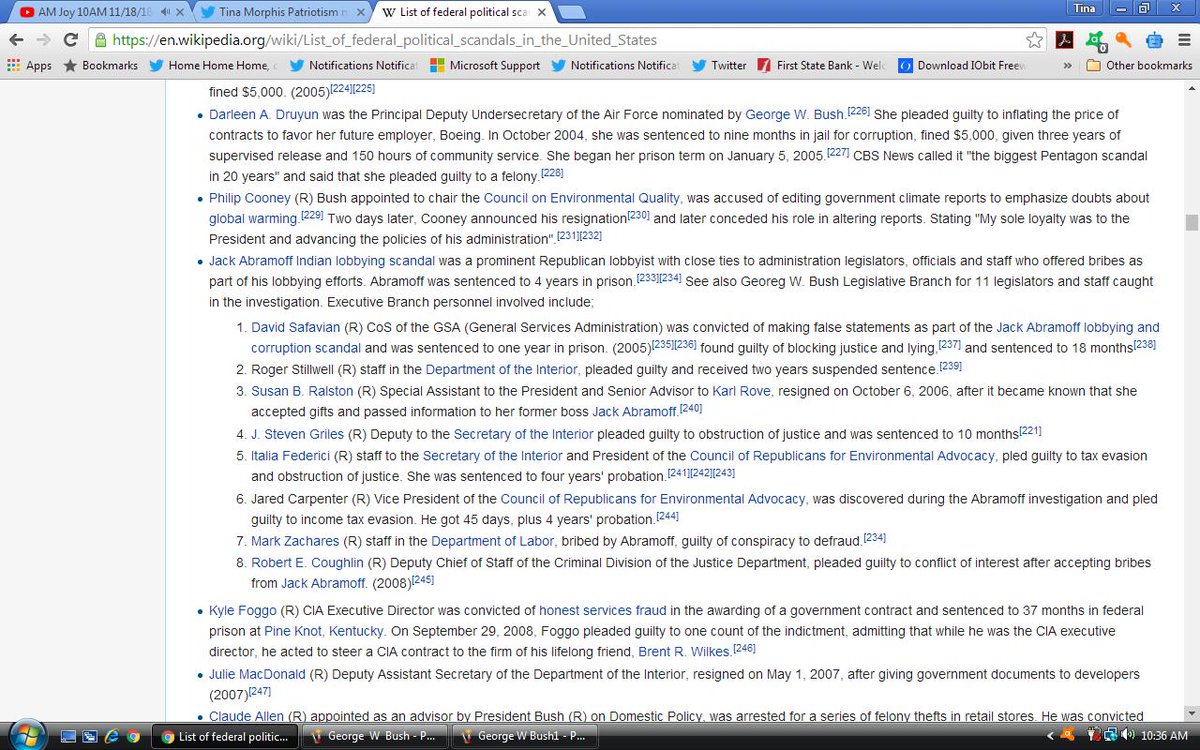Image resolution: width=1200 pixels, height=750 pixels.
Task: Open citation reference [226]
Action: click(859, 111)
